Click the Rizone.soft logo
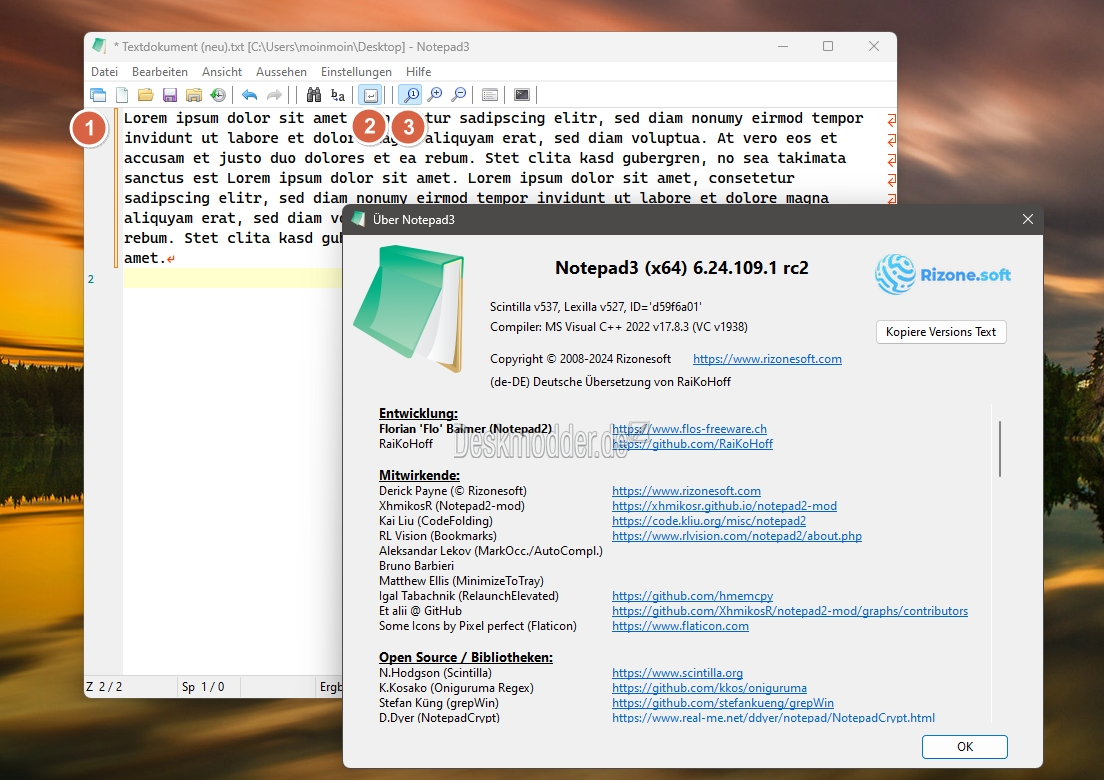The image size is (1104, 780). tap(943, 275)
